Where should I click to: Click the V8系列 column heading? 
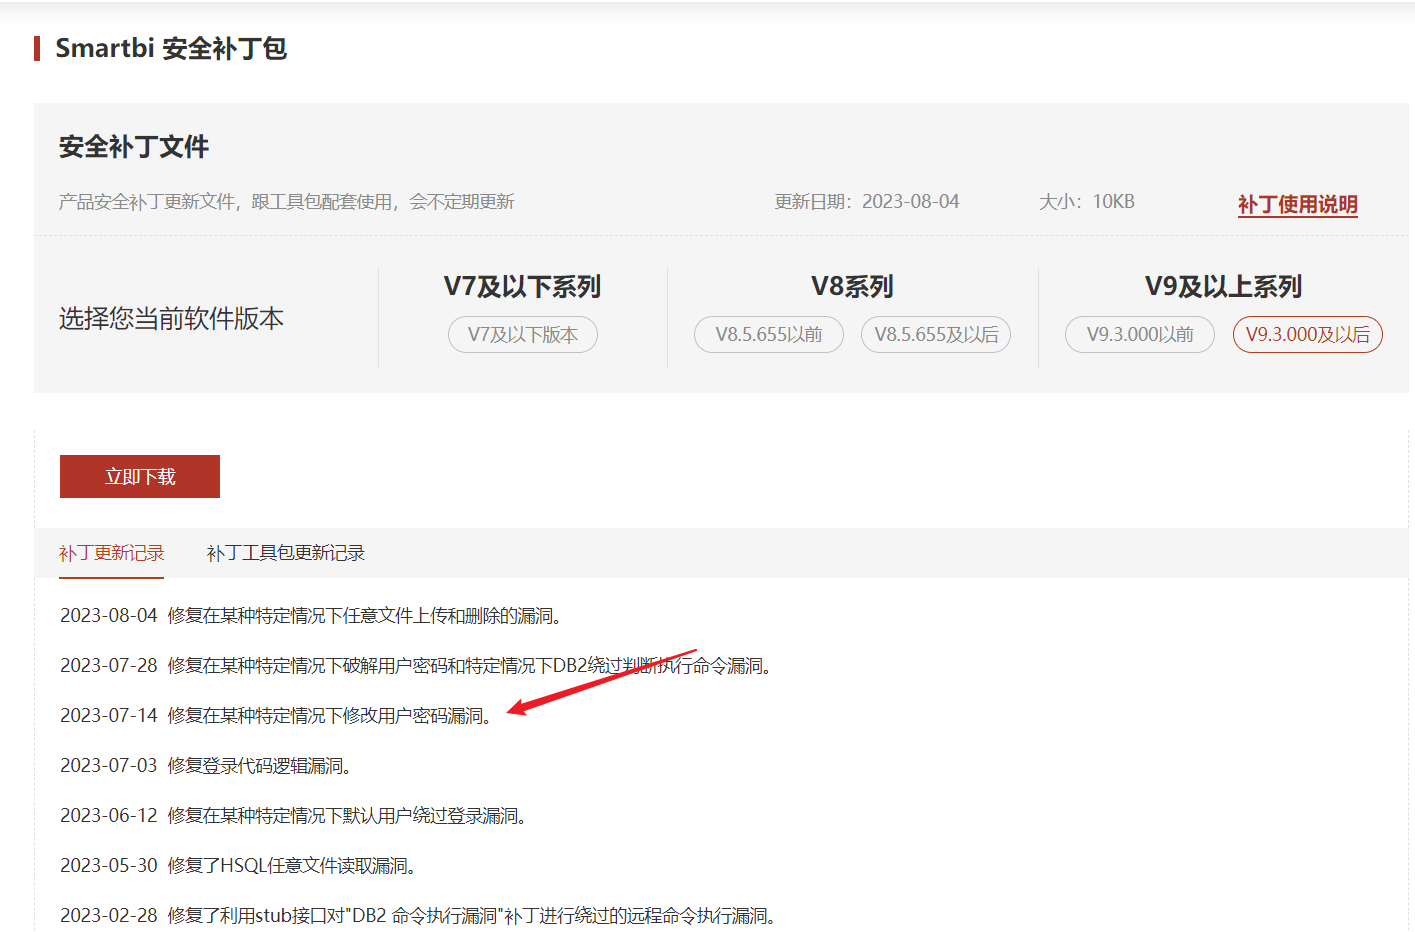(852, 287)
